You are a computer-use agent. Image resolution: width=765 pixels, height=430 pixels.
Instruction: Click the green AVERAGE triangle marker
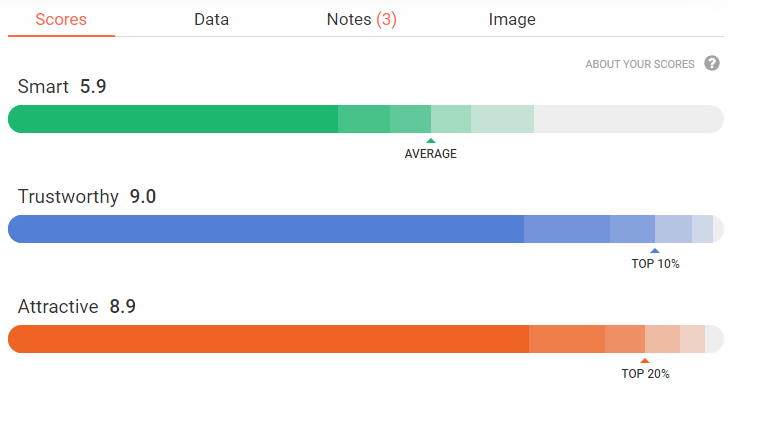pyautogui.click(x=430, y=141)
